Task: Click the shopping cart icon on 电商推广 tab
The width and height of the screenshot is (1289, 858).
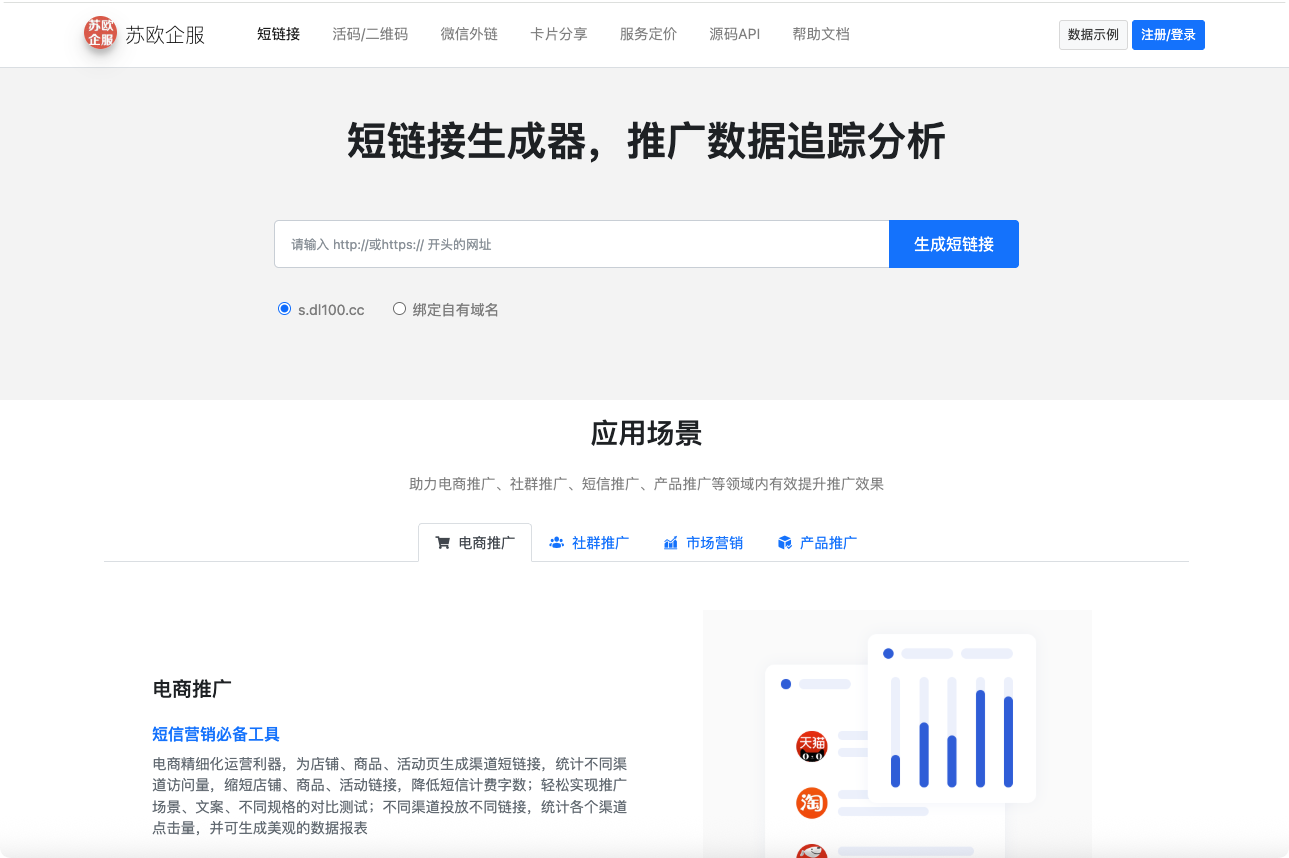Action: pos(443,543)
